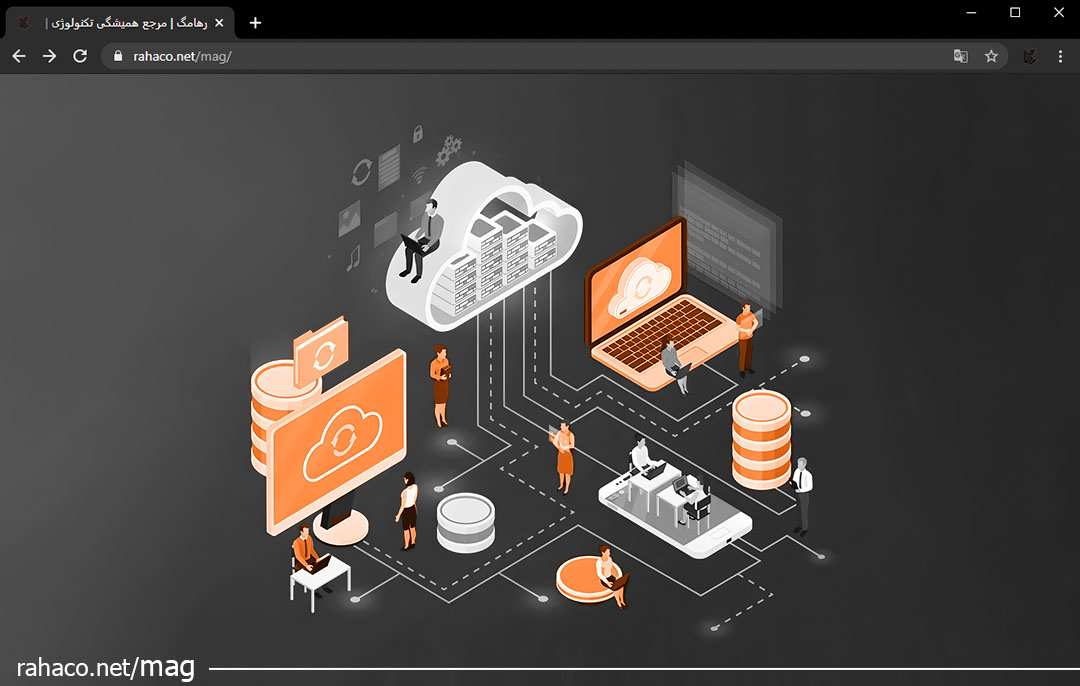Image resolution: width=1080 pixels, height=686 pixels.
Task: Click the rahaco.net/mag/ address bar
Action: click(500, 56)
